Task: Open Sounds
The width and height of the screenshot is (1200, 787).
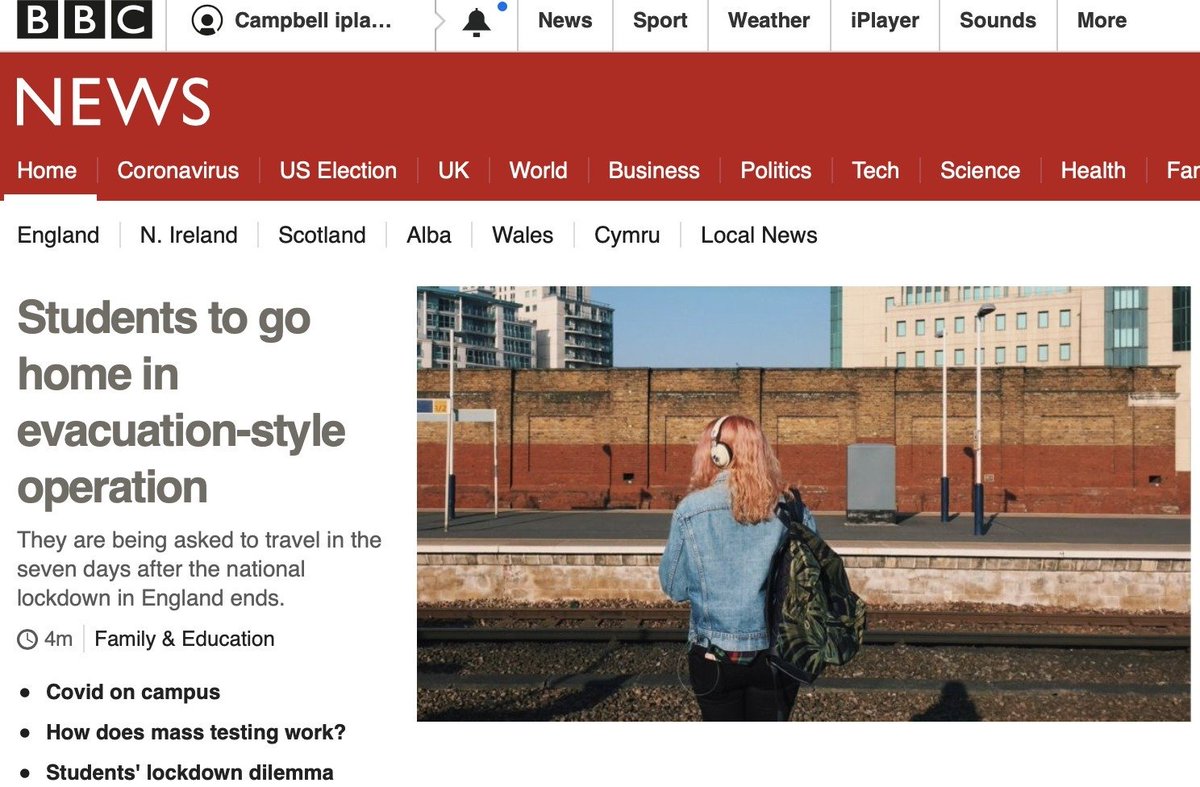Action: (x=998, y=21)
